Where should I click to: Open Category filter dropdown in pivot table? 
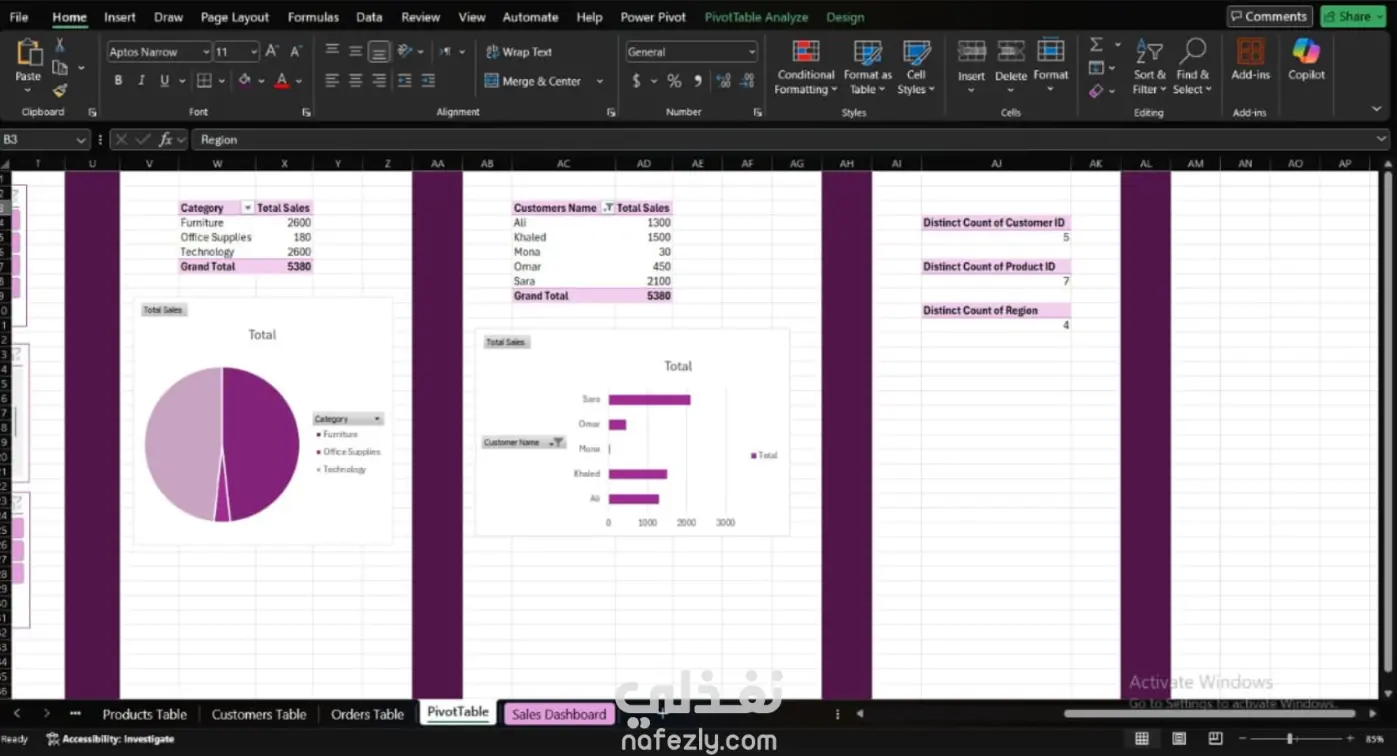[248, 208]
